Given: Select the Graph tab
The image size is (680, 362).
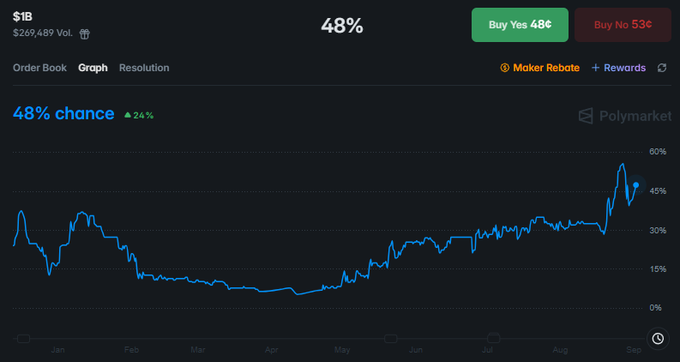Looking at the screenshot, I should tap(93, 68).
